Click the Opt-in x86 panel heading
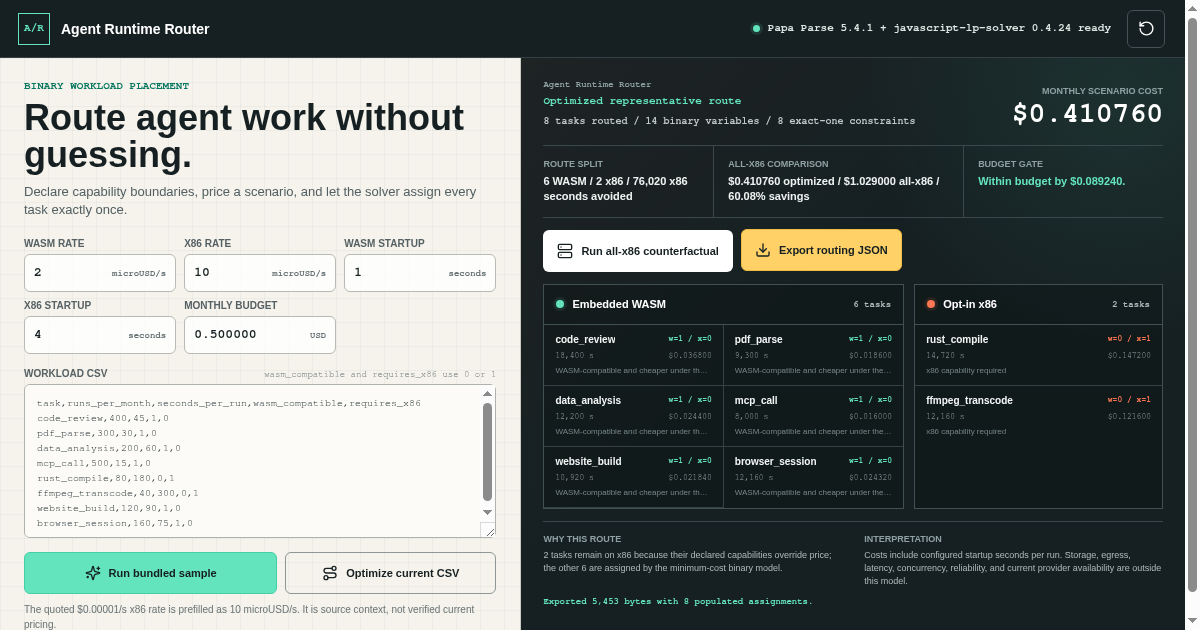Screen dimensions: 1200x630 [970, 304]
